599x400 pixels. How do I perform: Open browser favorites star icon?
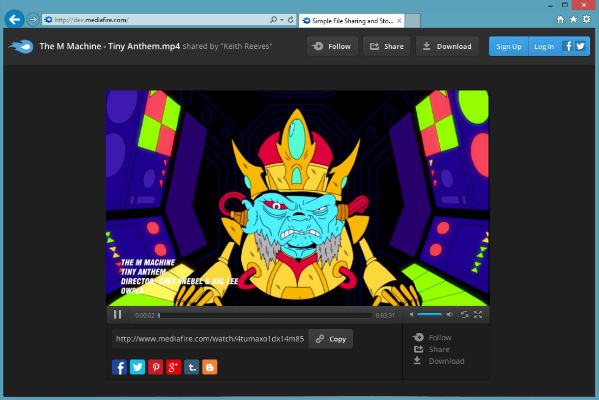[x=573, y=19]
